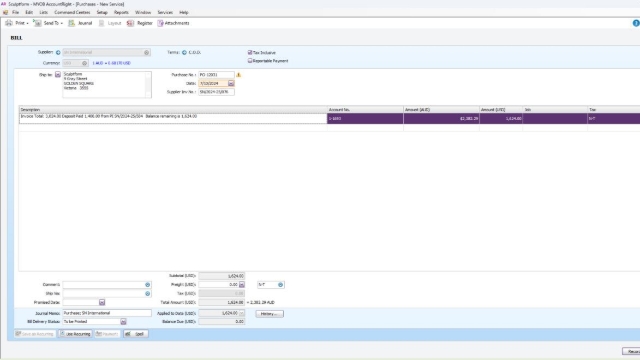The width and height of the screenshot is (640, 360).
Task: Click in the Freight amount field
Action: coord(219,284)
